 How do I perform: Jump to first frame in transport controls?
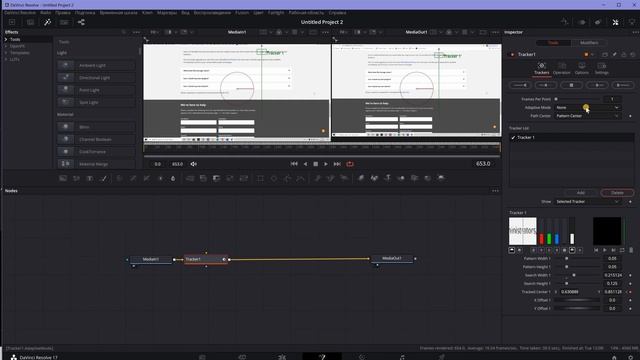294,164
